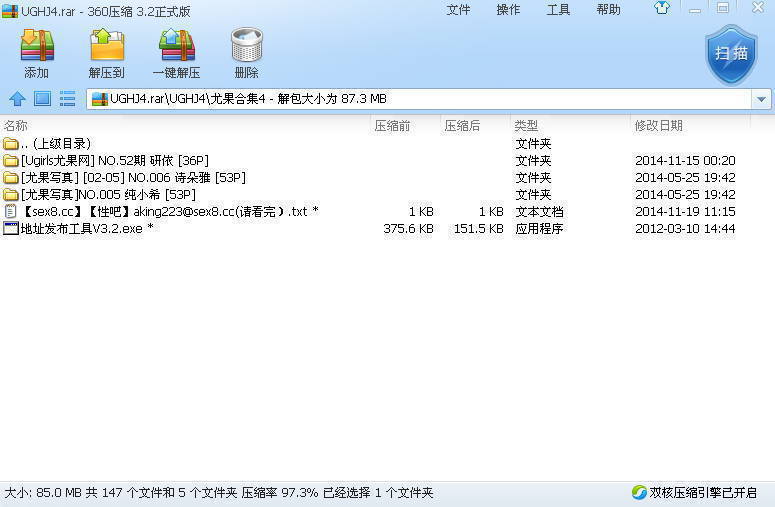Image resolution: width=775 pixels, height=507 pixels.
Task: Click the status bar size summary text
Action: (x=218, y=492)
